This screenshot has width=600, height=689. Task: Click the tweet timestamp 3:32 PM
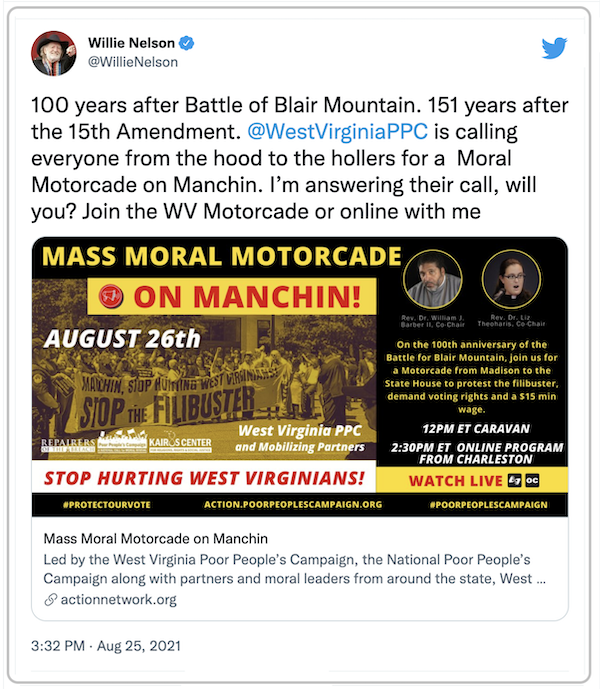58,646
